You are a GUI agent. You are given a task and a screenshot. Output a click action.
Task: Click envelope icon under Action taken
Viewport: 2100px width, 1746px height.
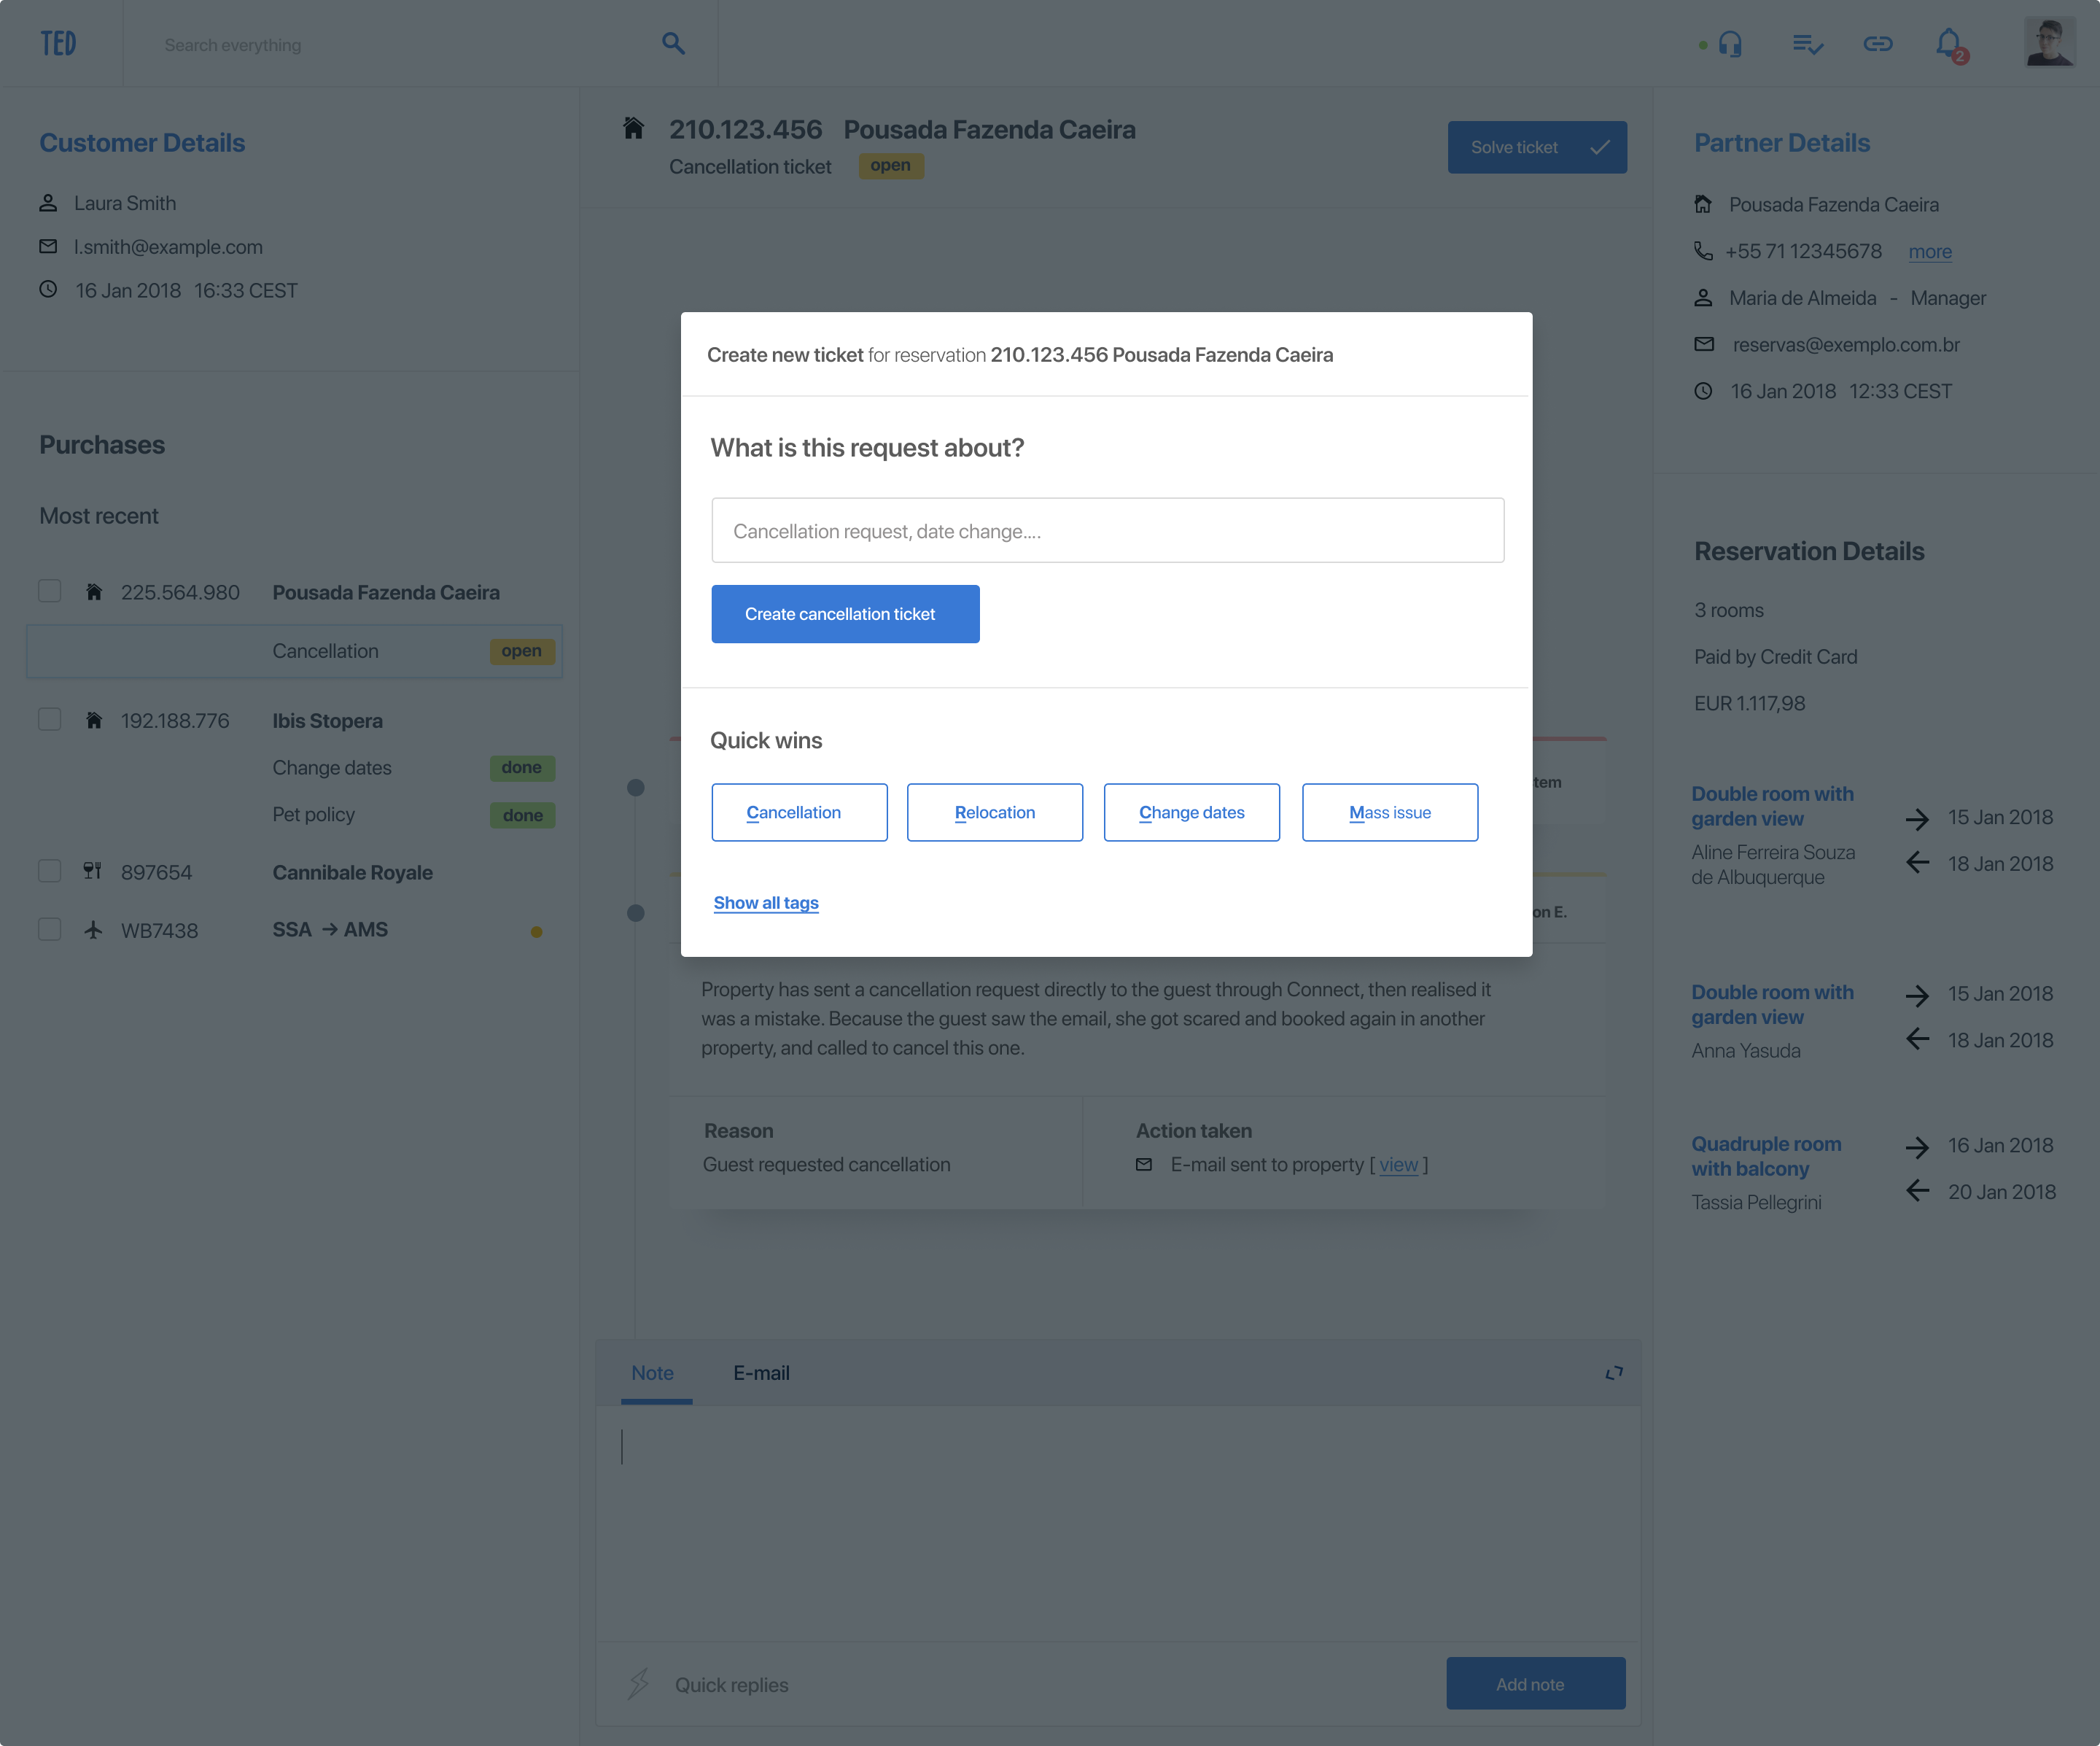[1144, 1164]
